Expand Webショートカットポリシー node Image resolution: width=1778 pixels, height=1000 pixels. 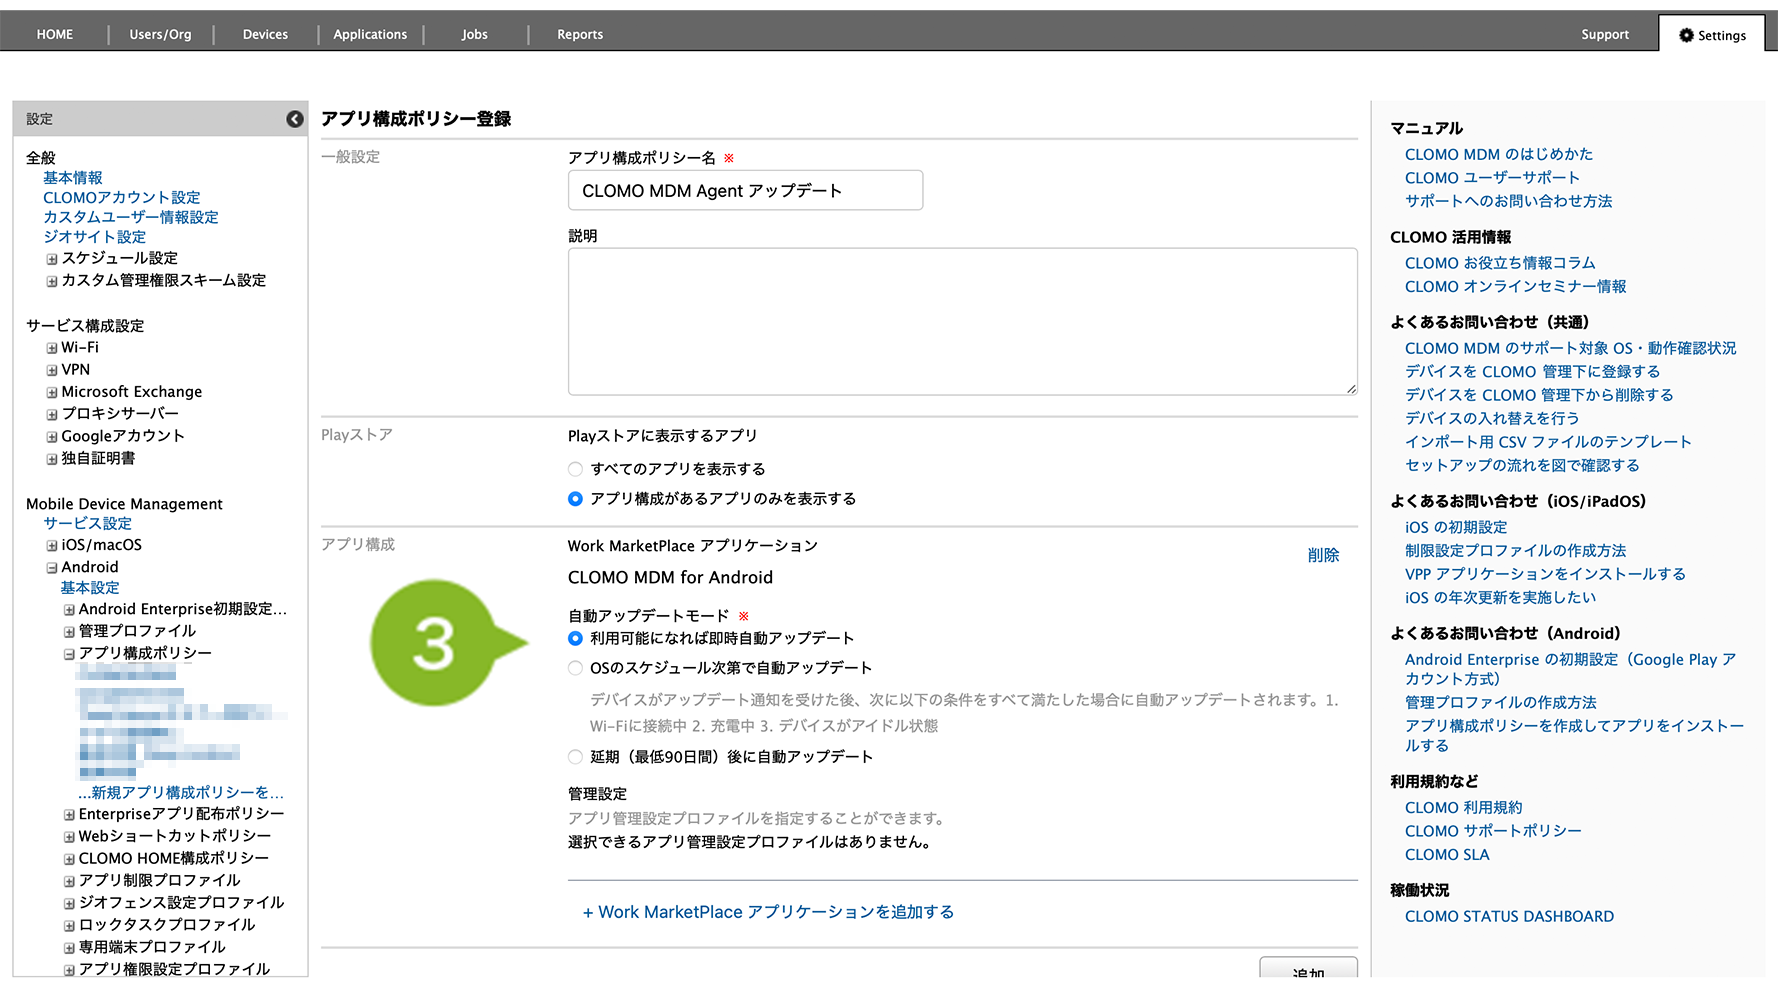point(69,837)
